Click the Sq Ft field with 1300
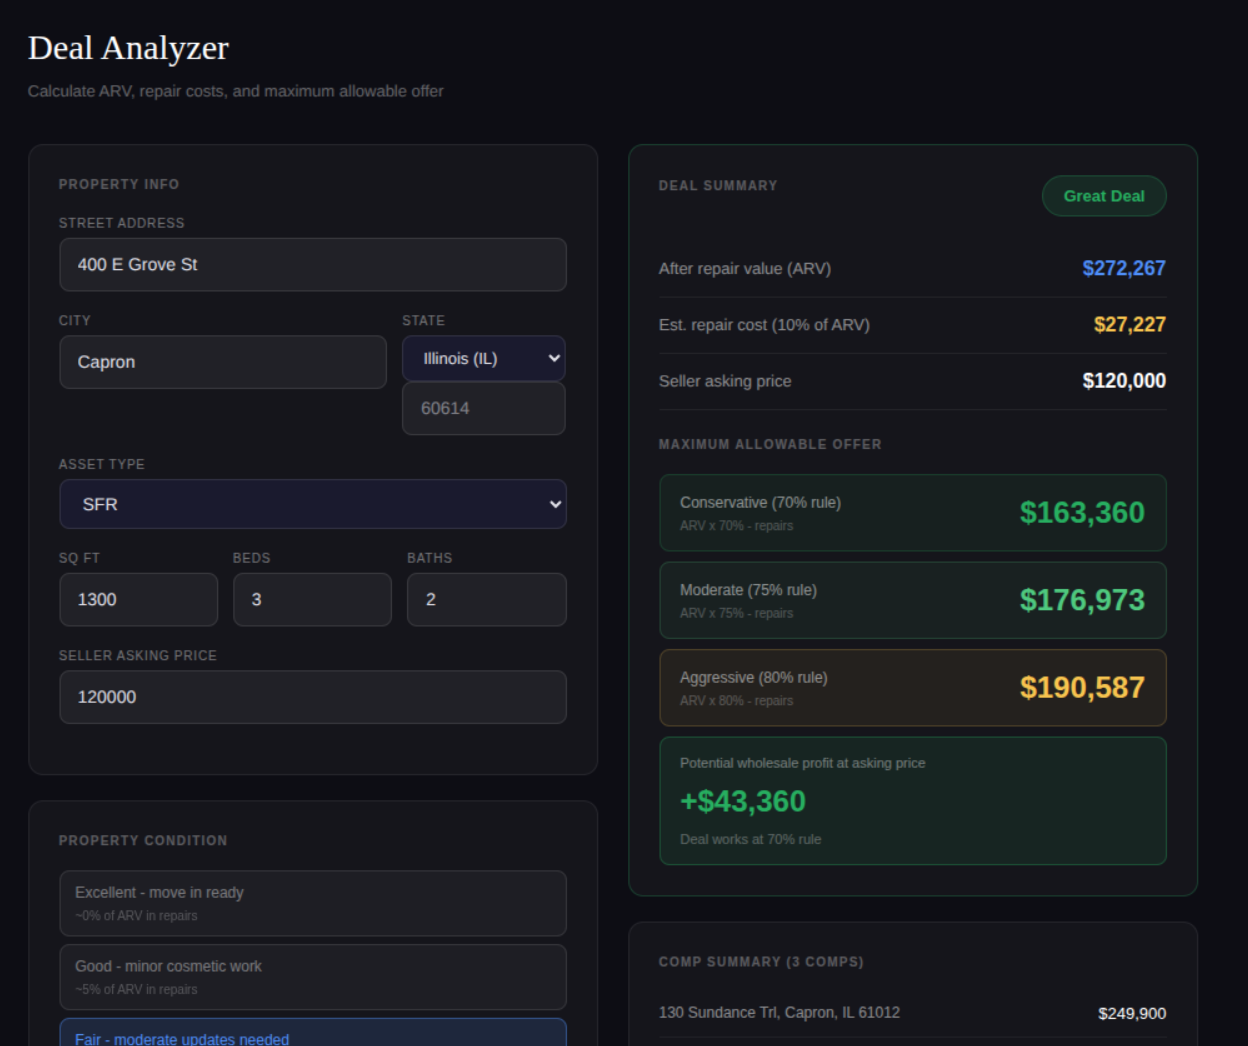The height and width of the screenshot is (1046, 1248). pyautogui.click(x=138, y=599)
